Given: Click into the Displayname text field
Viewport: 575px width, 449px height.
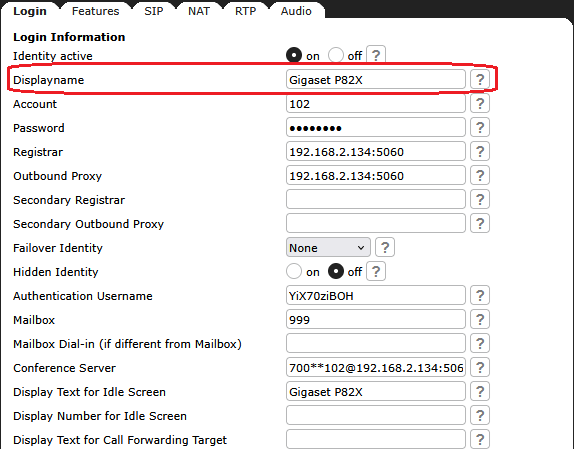Looking at the screenshot, I should [376, 80].
